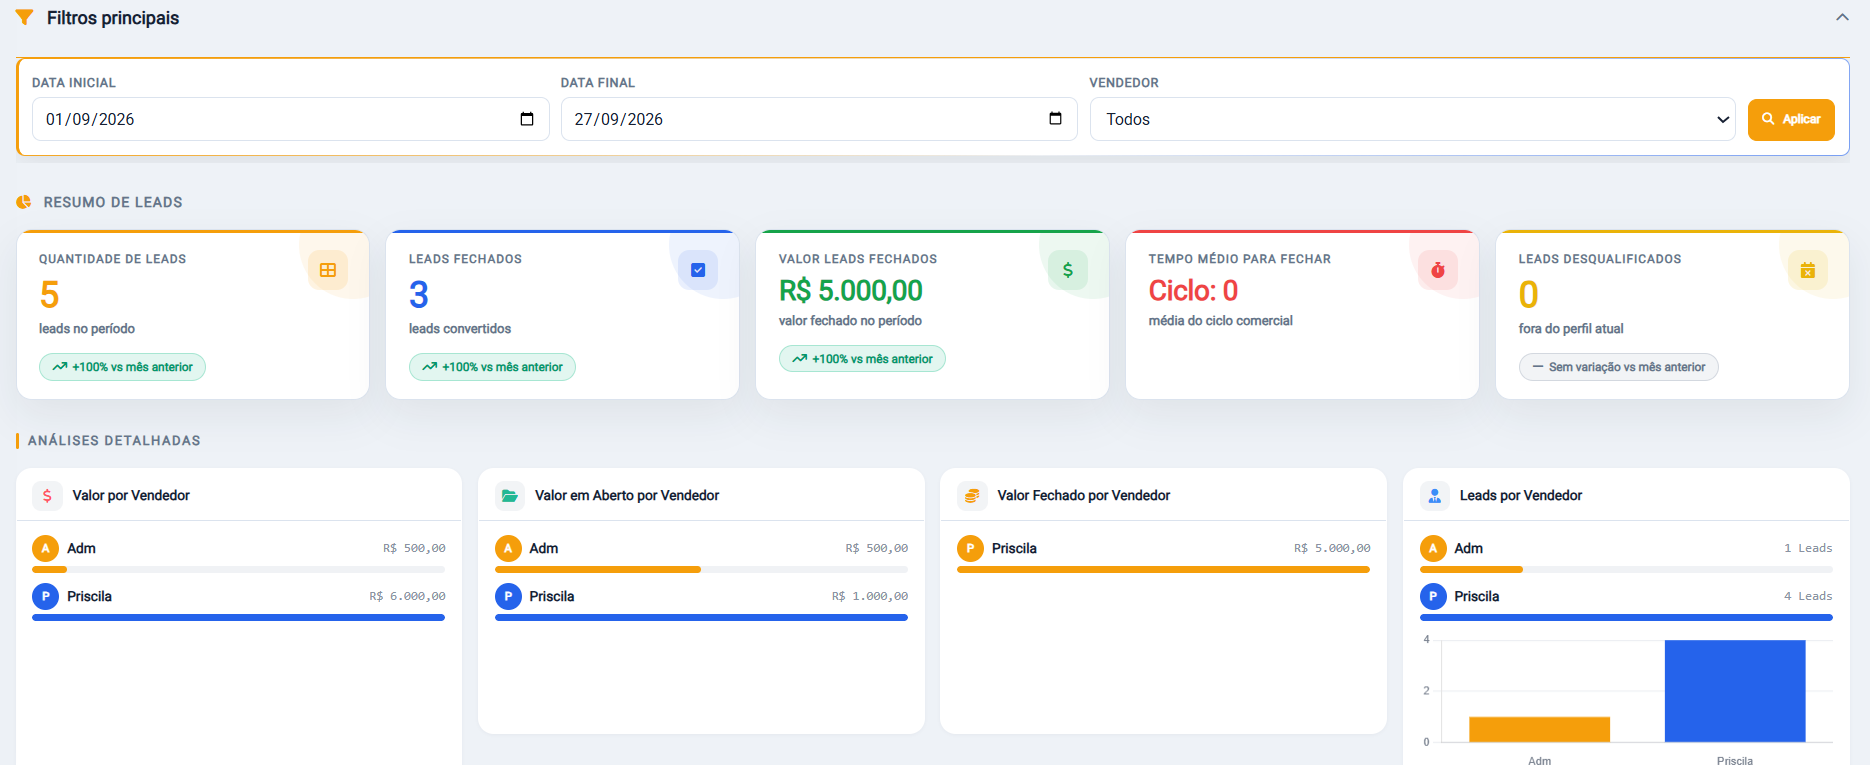Click the +100% badge under Leads Fechados

[492, 367]
